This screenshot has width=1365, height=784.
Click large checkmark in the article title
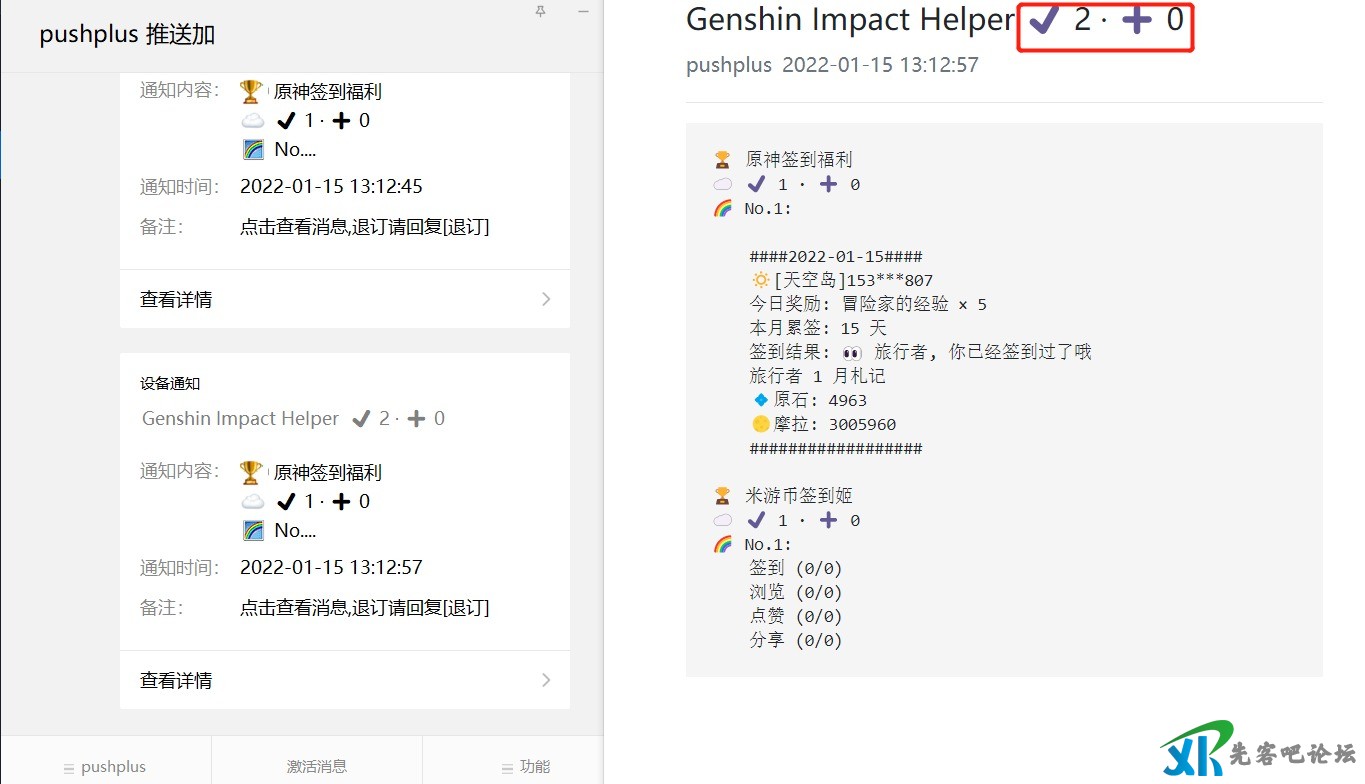(1045, 20)
